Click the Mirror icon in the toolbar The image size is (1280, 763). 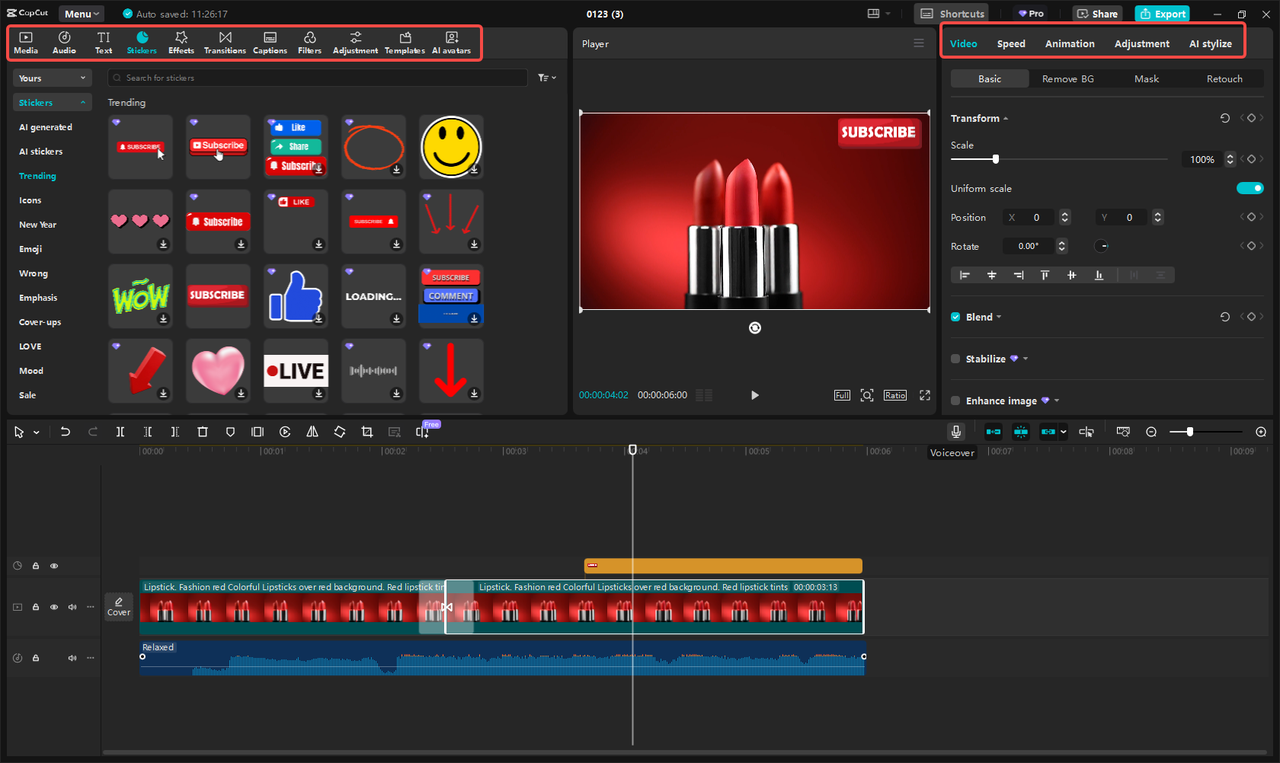313,431
